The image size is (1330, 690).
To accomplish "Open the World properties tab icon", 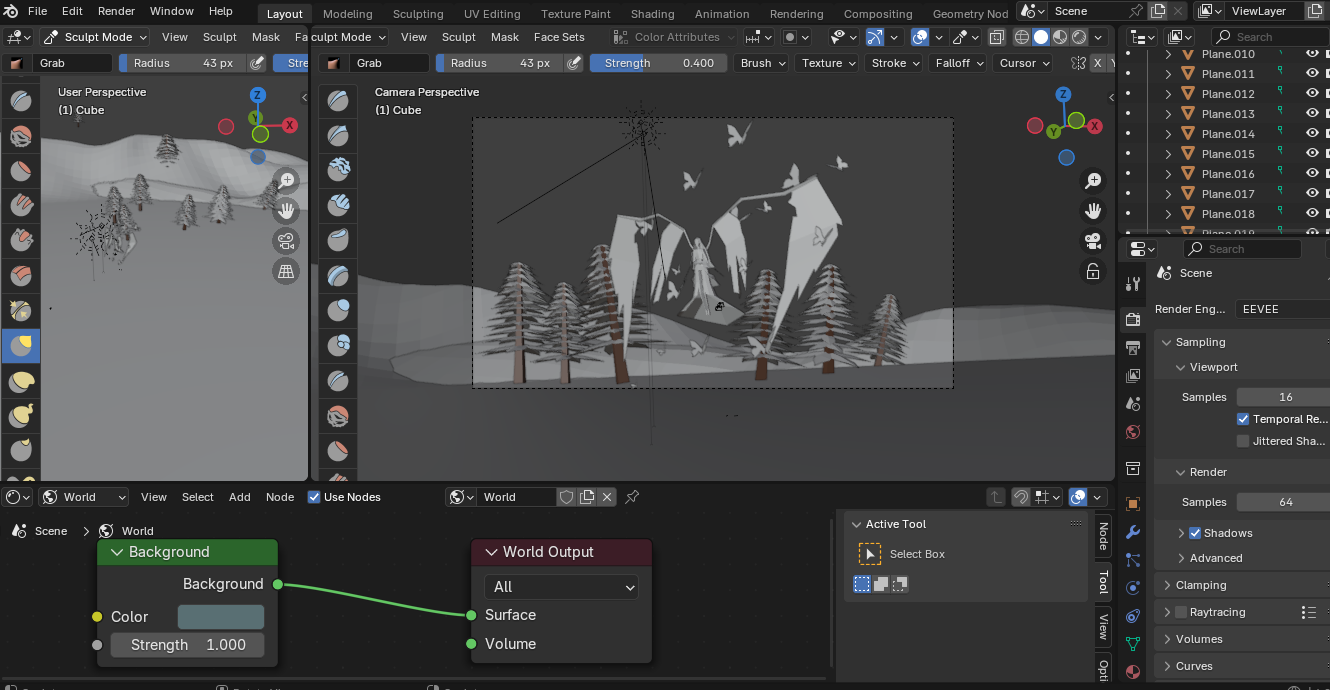I will [1133, 433].
